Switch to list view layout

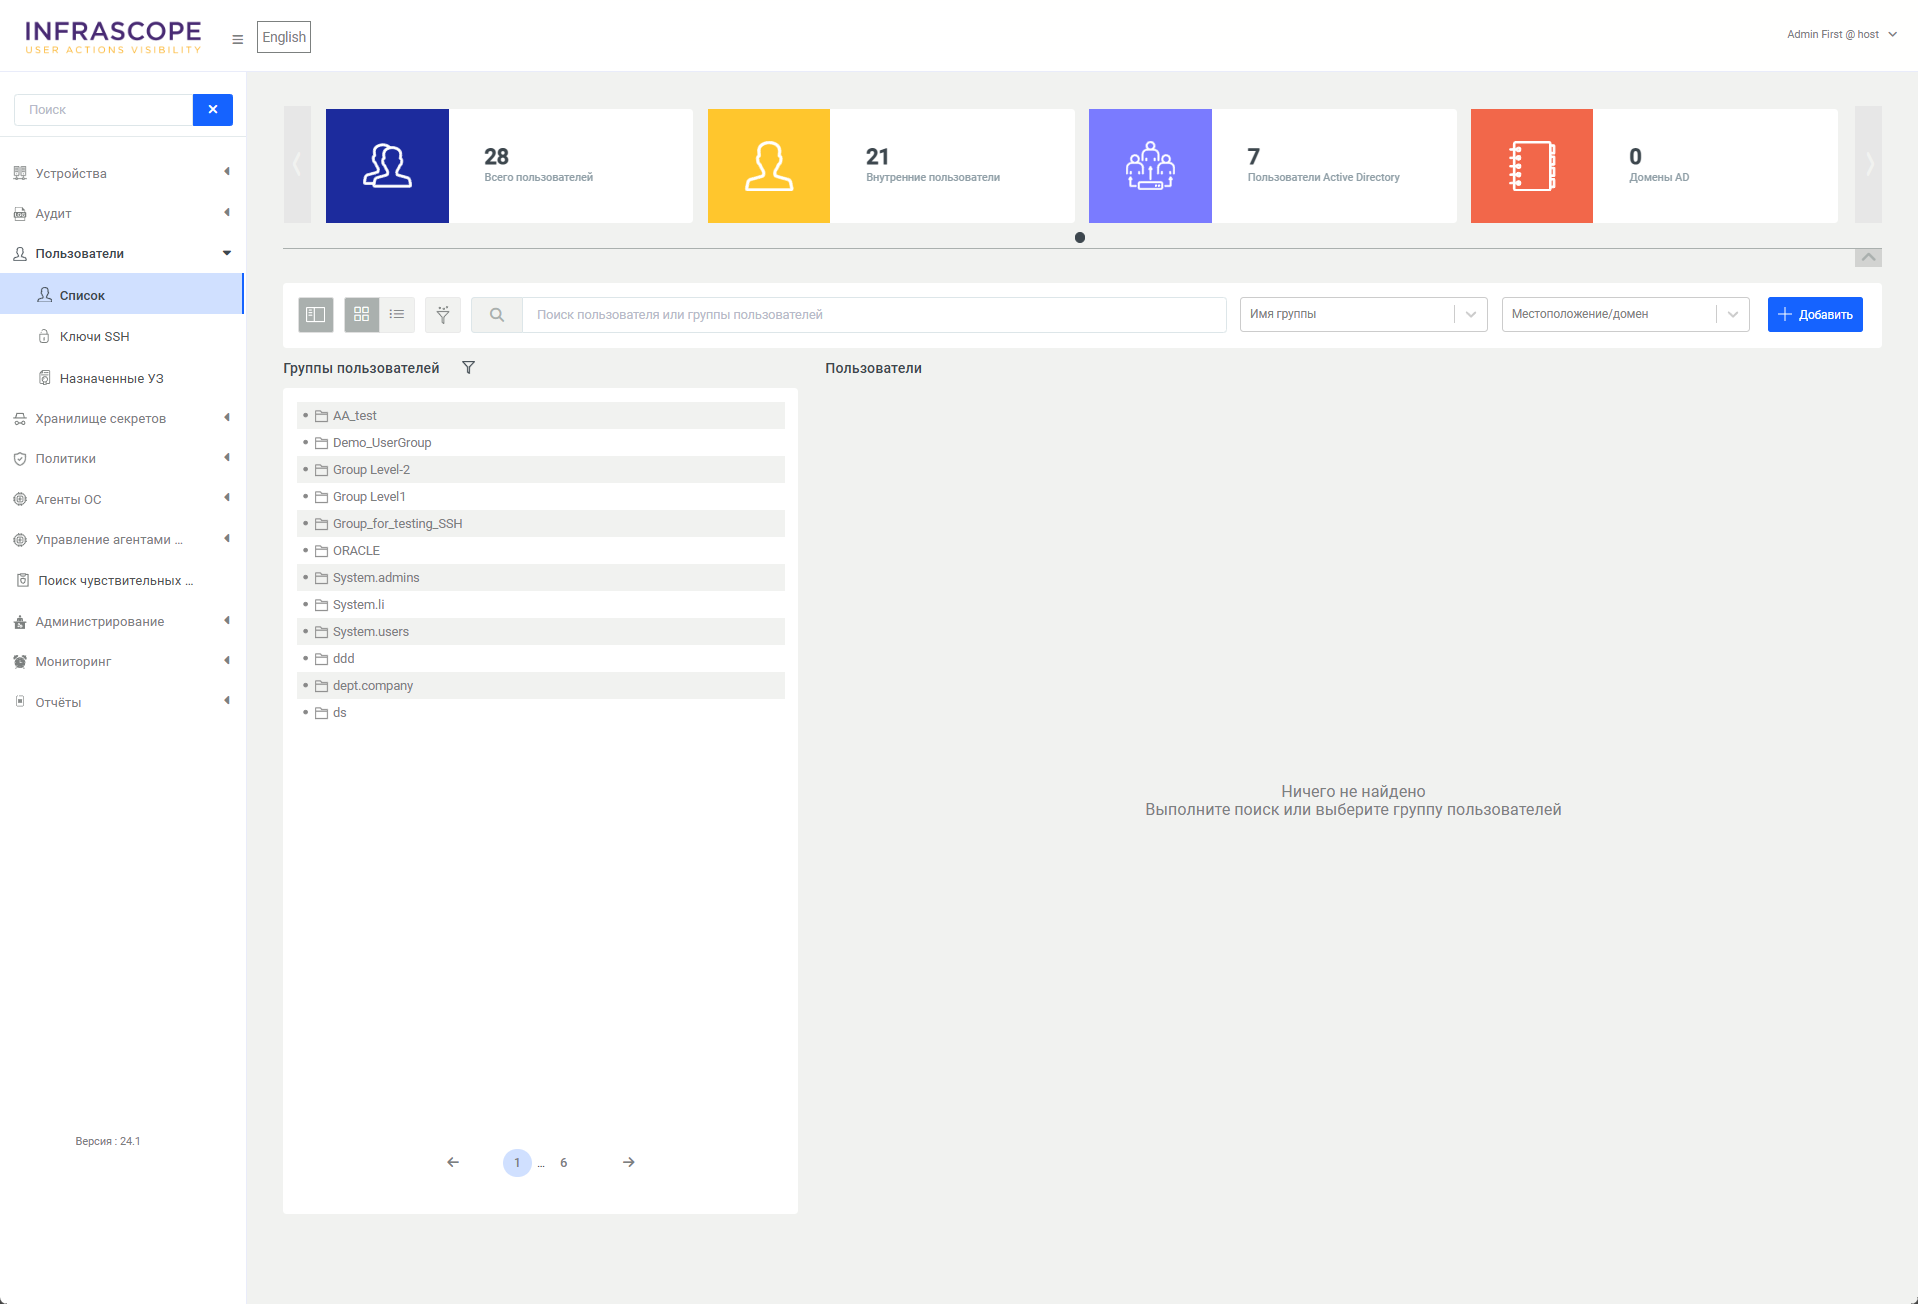click(397, 315)
